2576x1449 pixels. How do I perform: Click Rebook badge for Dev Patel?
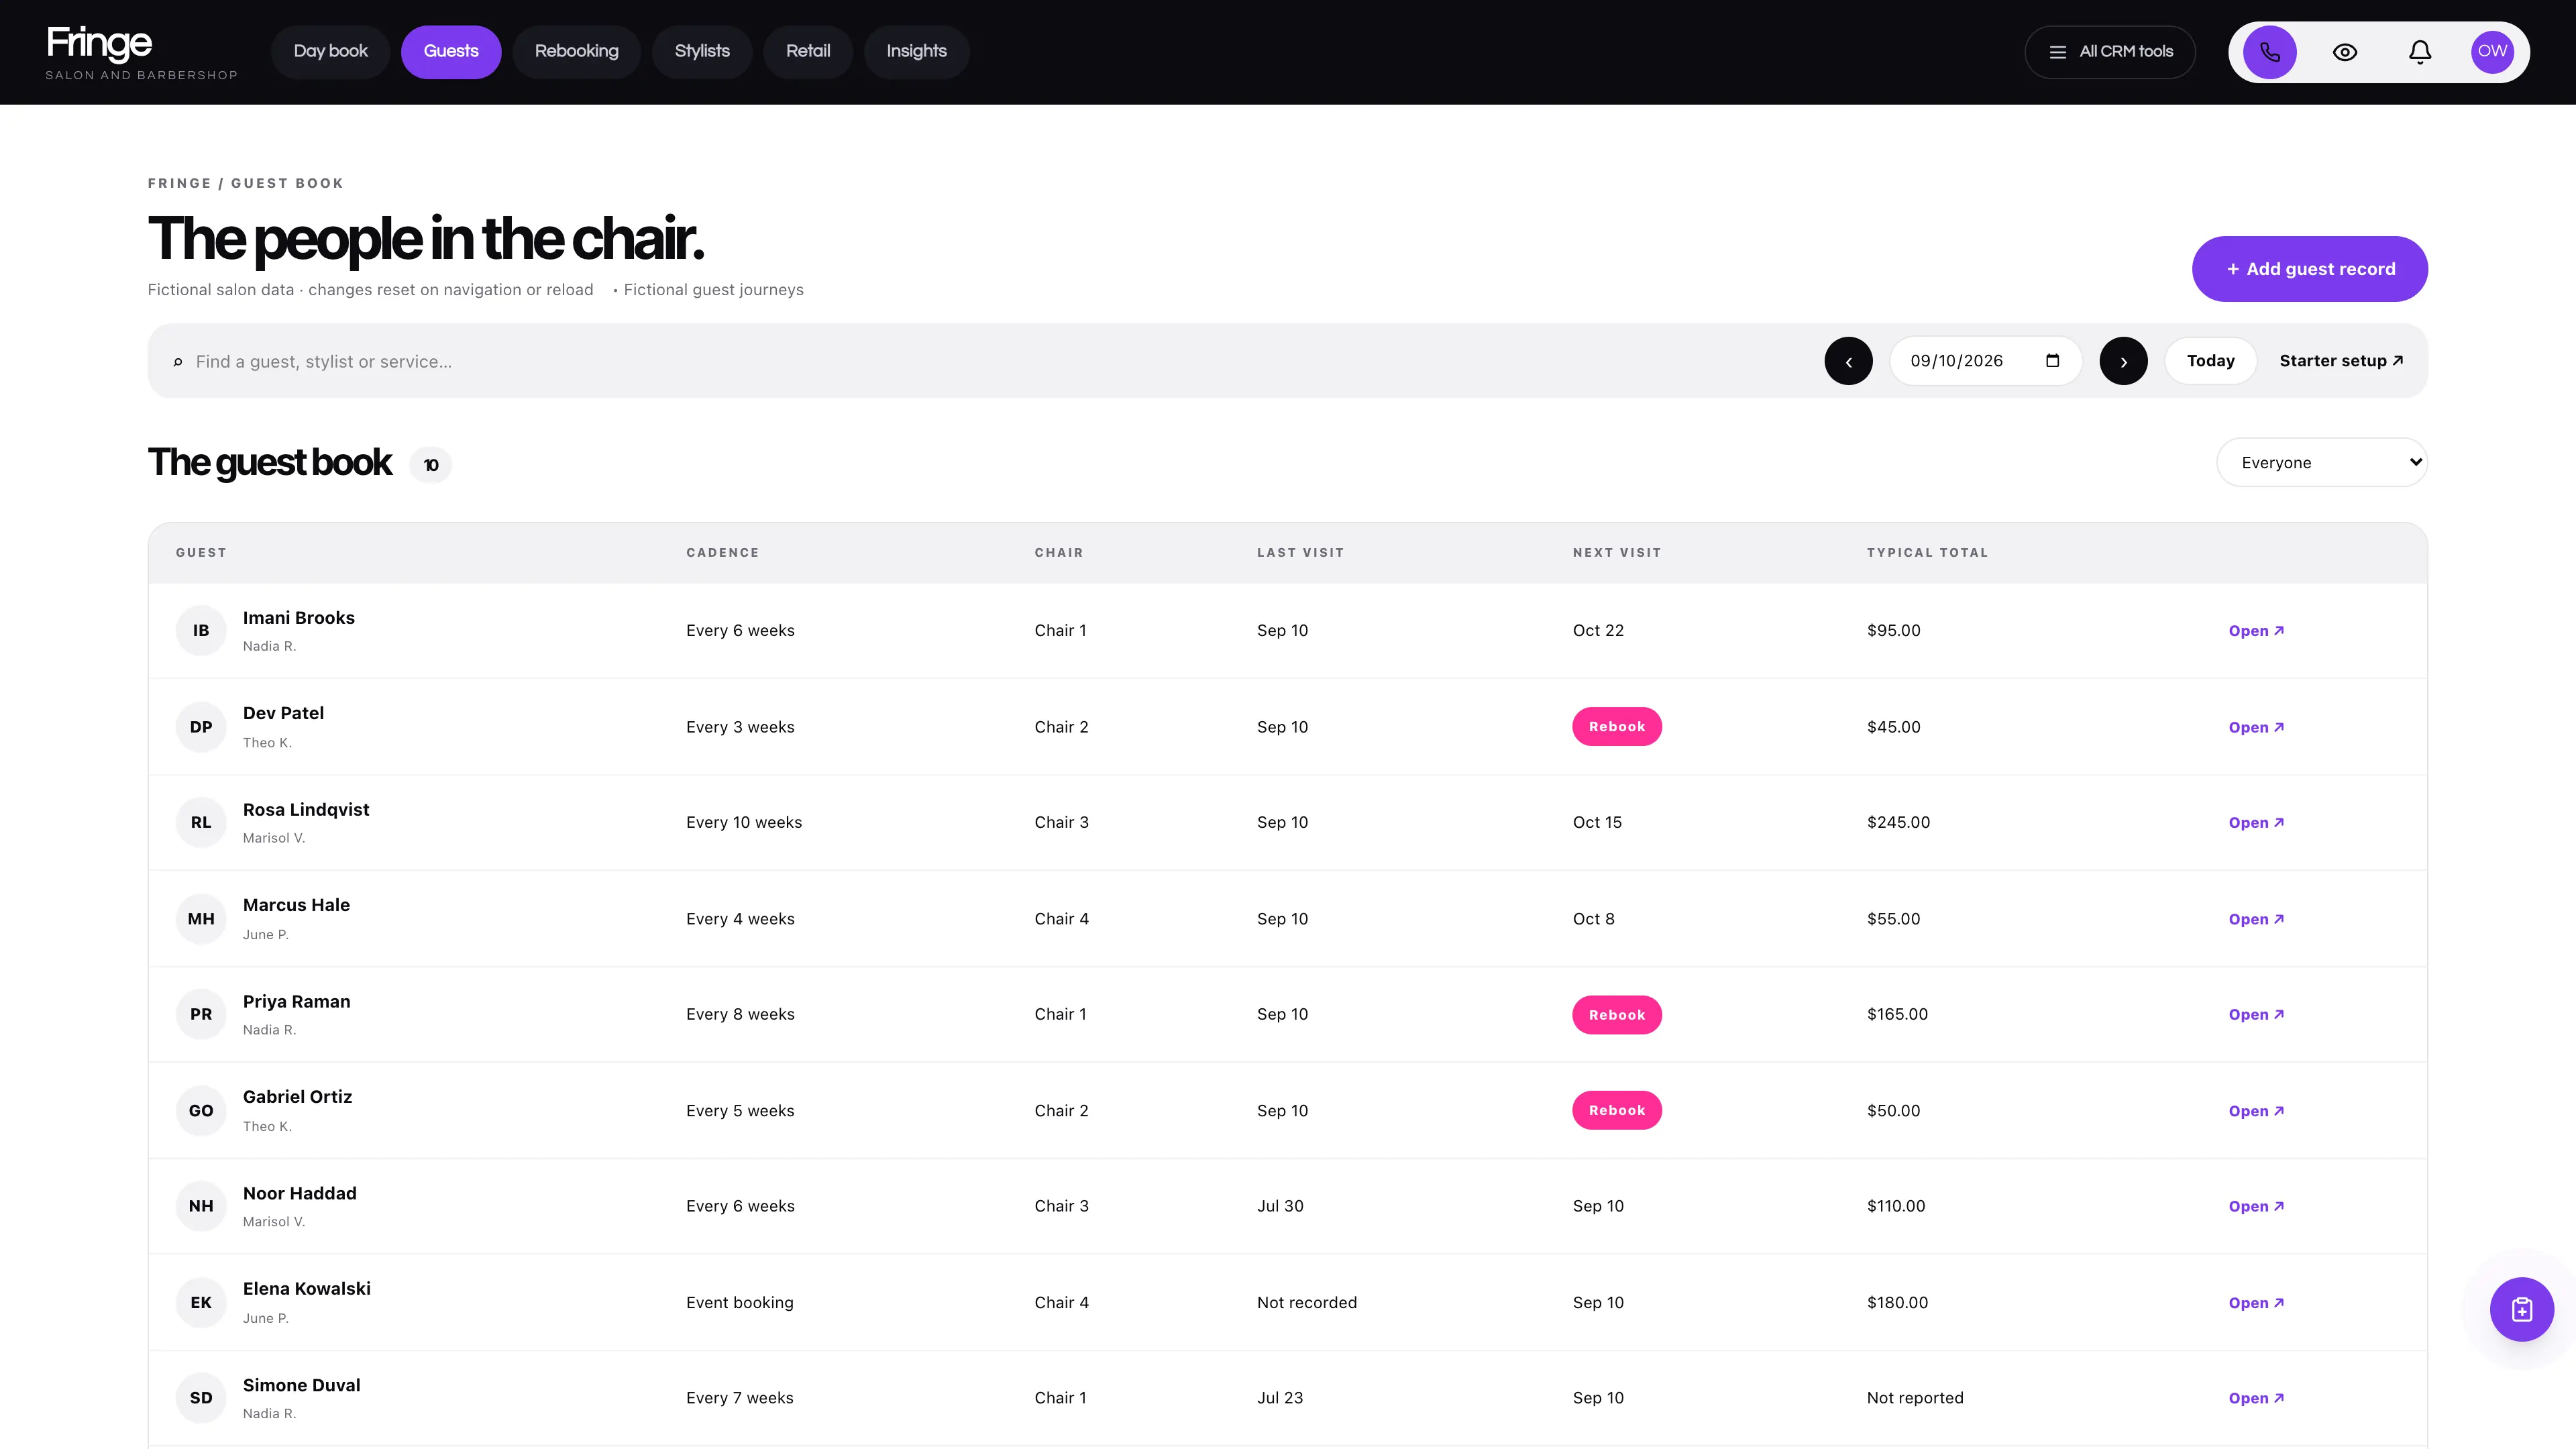point(1616,727)
